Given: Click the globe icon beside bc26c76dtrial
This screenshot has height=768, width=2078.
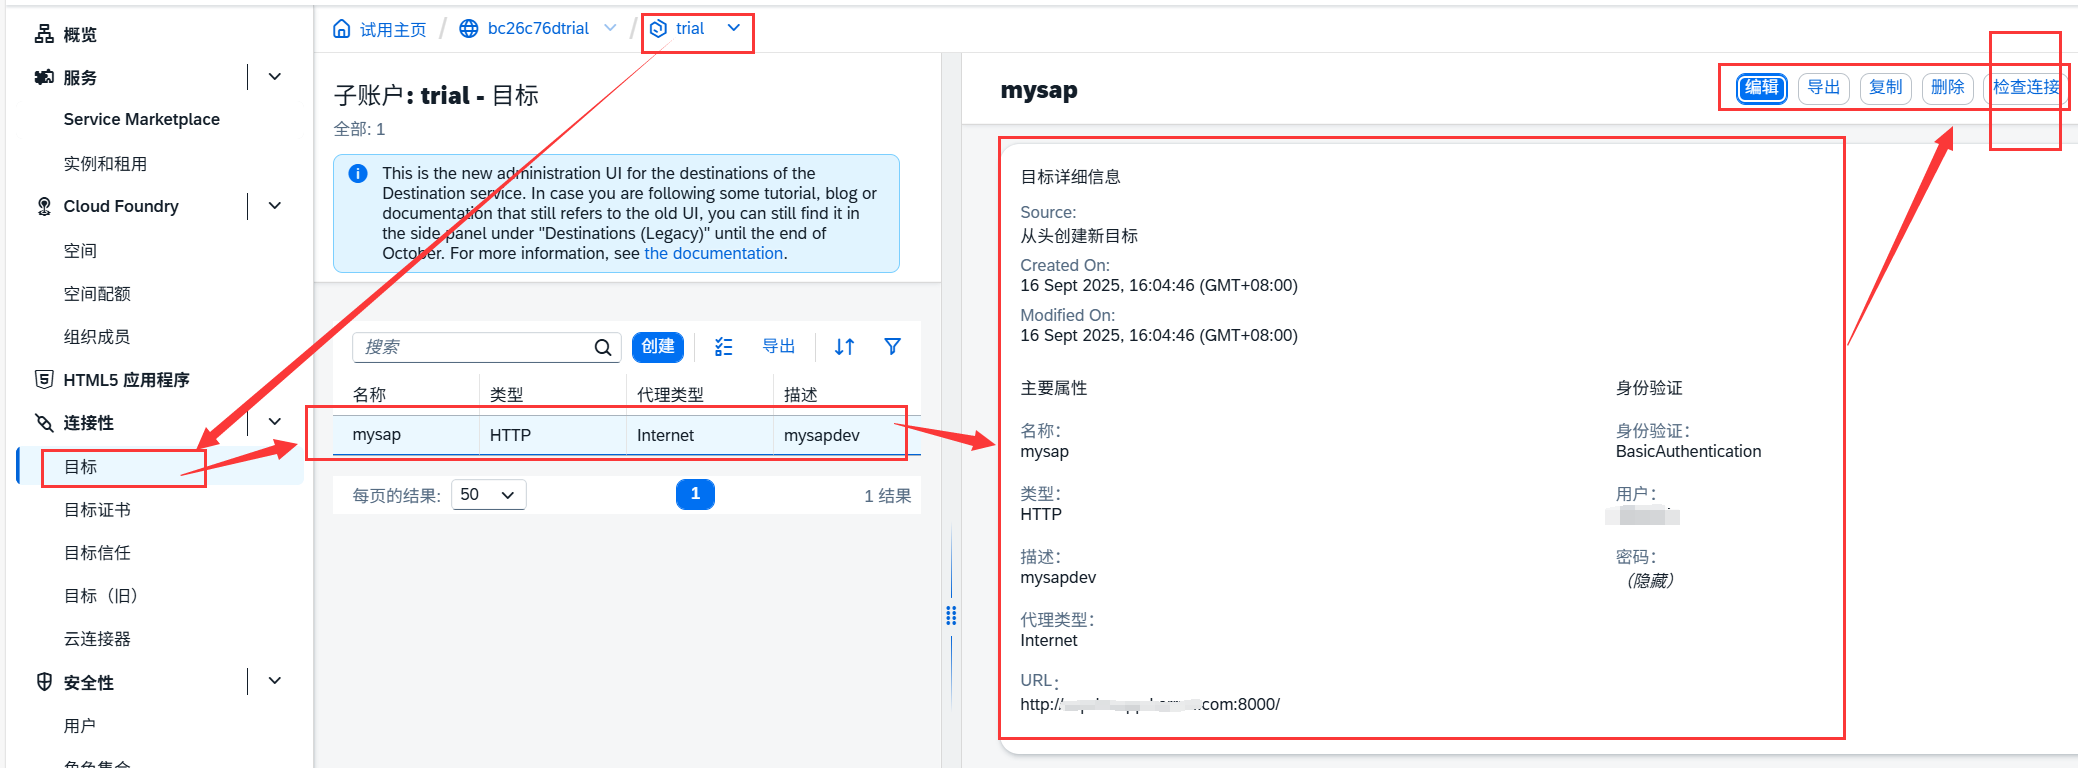Looking at the screenshot, I should pos(468,28).
